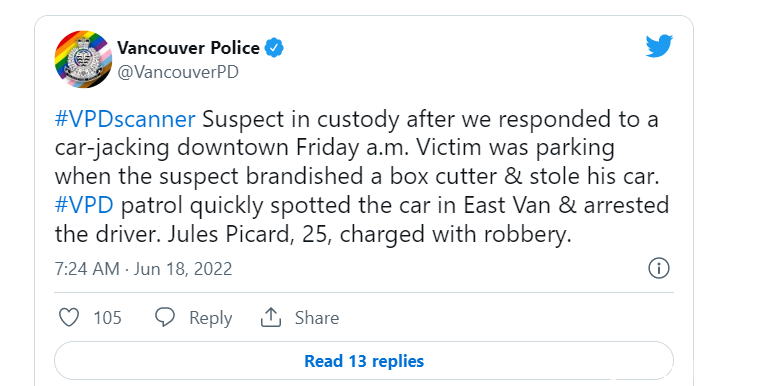
Task: Click the Read 13 replies button
Action: click(x=364, y=361)
